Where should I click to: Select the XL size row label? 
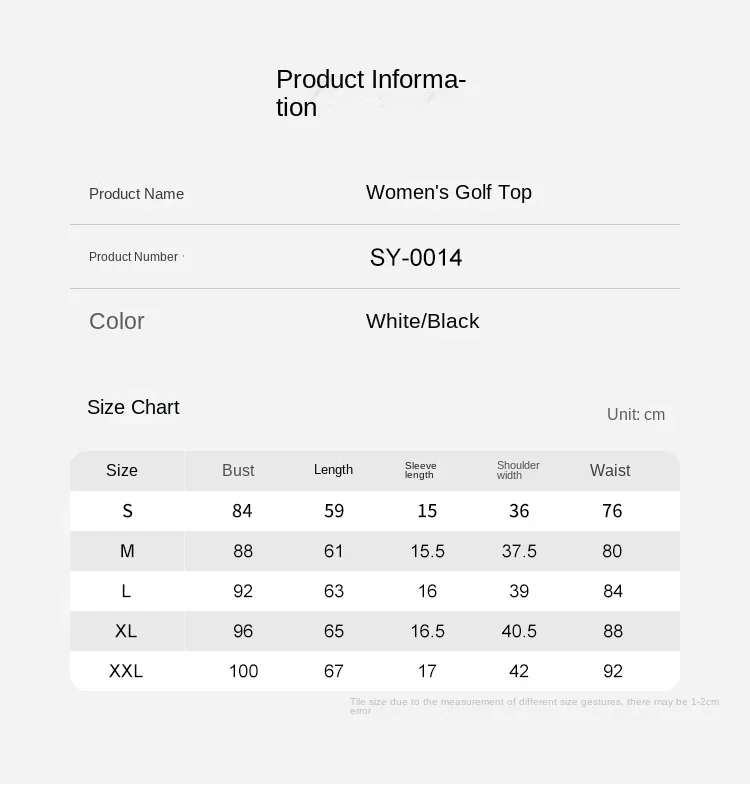coord(126,631)
